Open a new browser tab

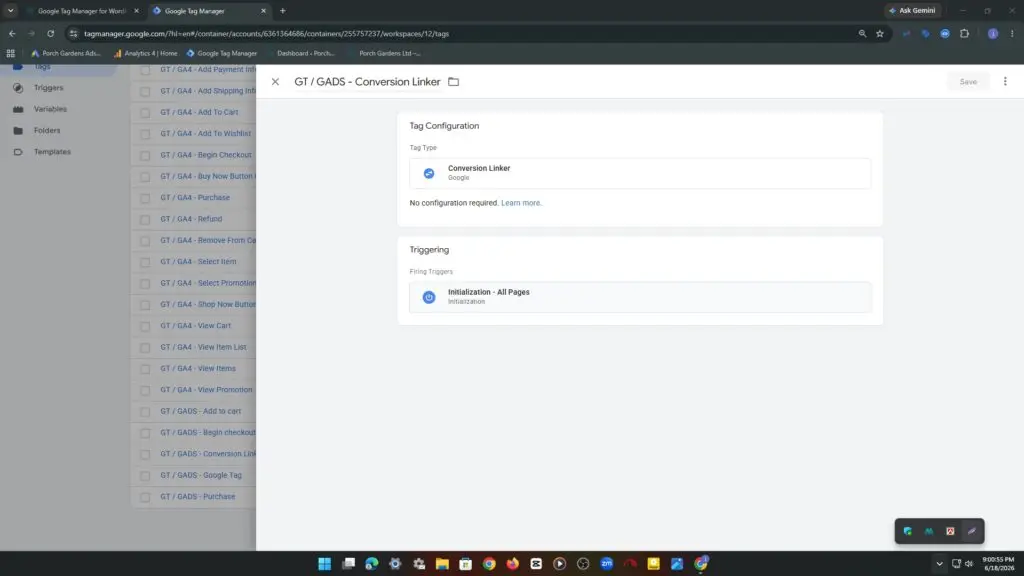(283, 11)
